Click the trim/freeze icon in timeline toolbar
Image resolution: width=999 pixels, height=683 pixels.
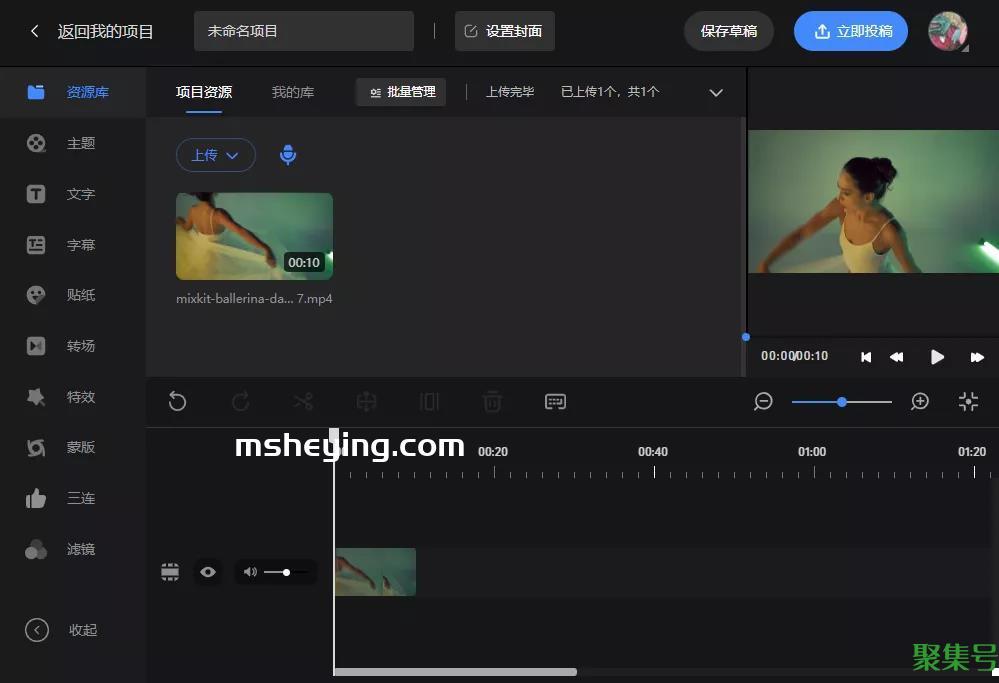pos(429,402)
